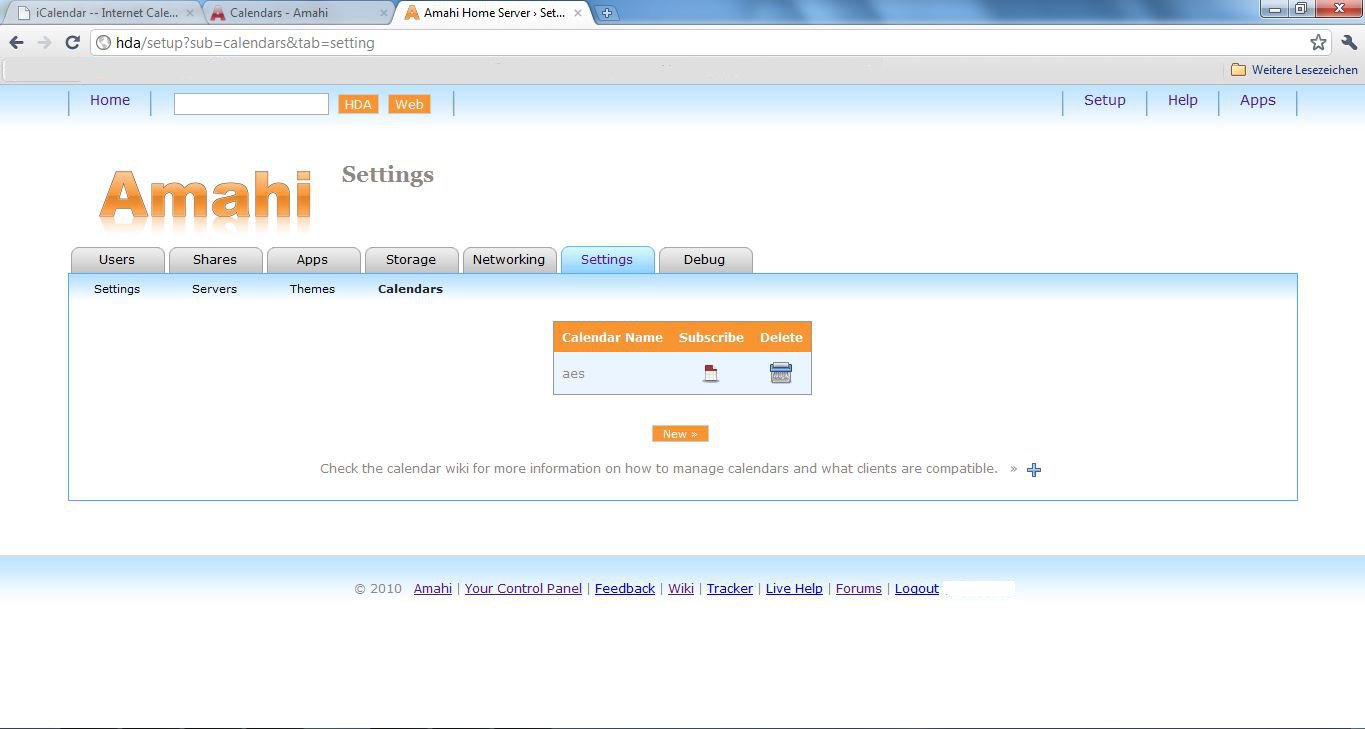Click the orange Web search button

[409, 104]
